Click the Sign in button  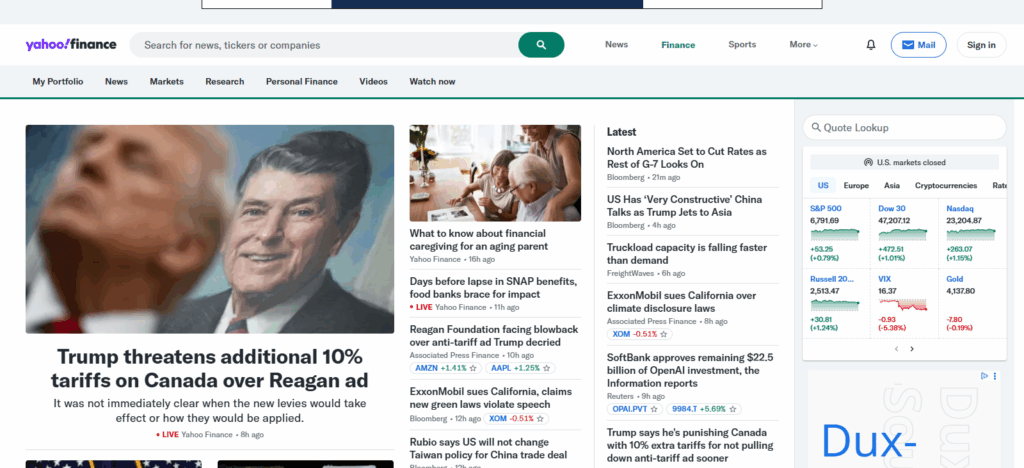981,45
